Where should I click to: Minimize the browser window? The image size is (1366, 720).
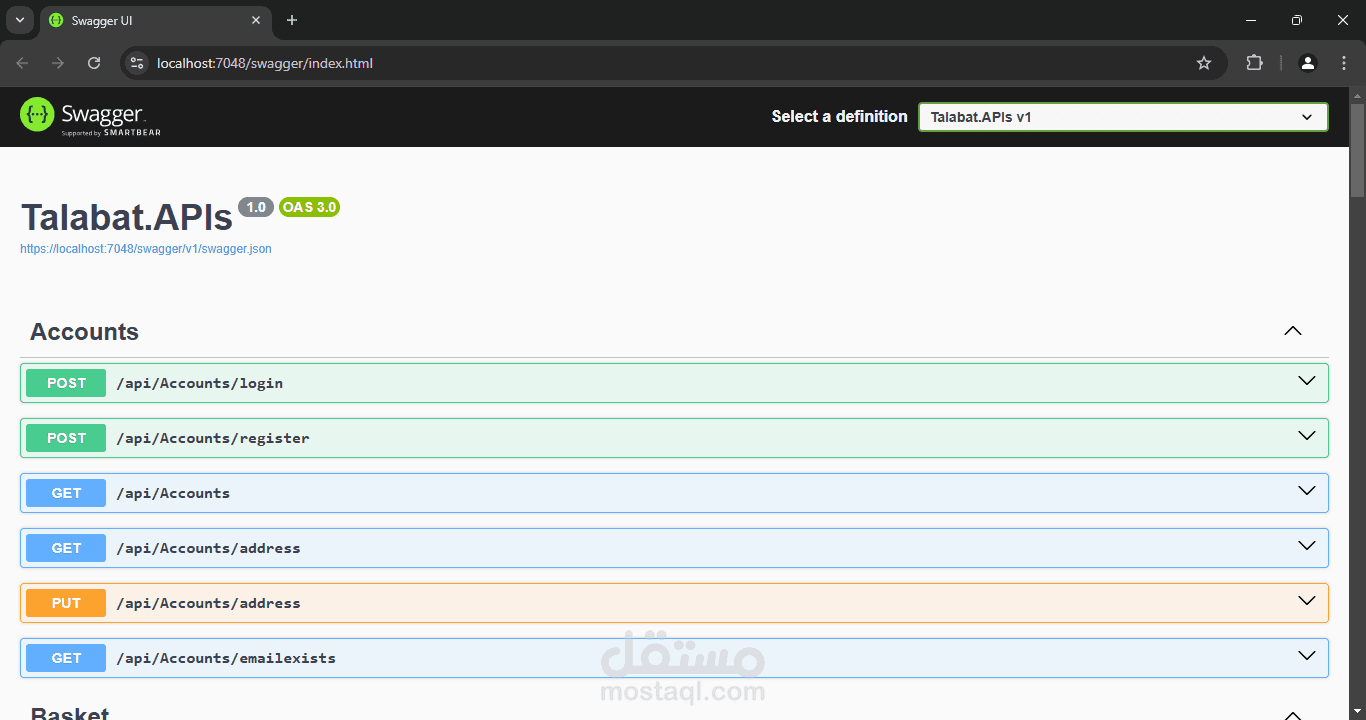click(1251, 20)
